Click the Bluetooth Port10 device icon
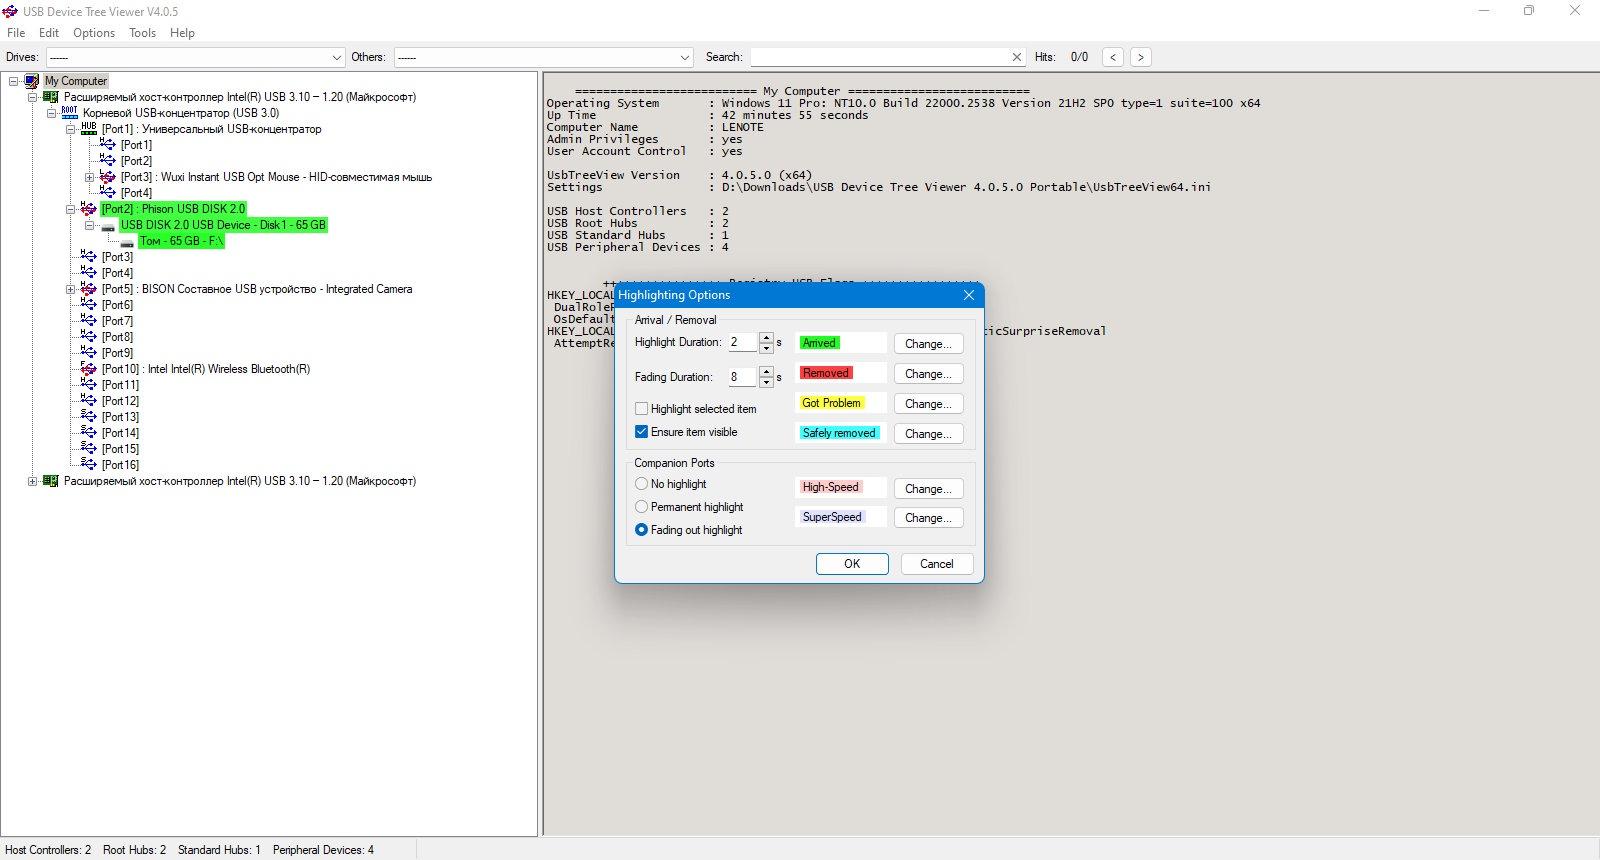Image resolution: width=1600 pixels, height=860 pixels. [88, 369]
